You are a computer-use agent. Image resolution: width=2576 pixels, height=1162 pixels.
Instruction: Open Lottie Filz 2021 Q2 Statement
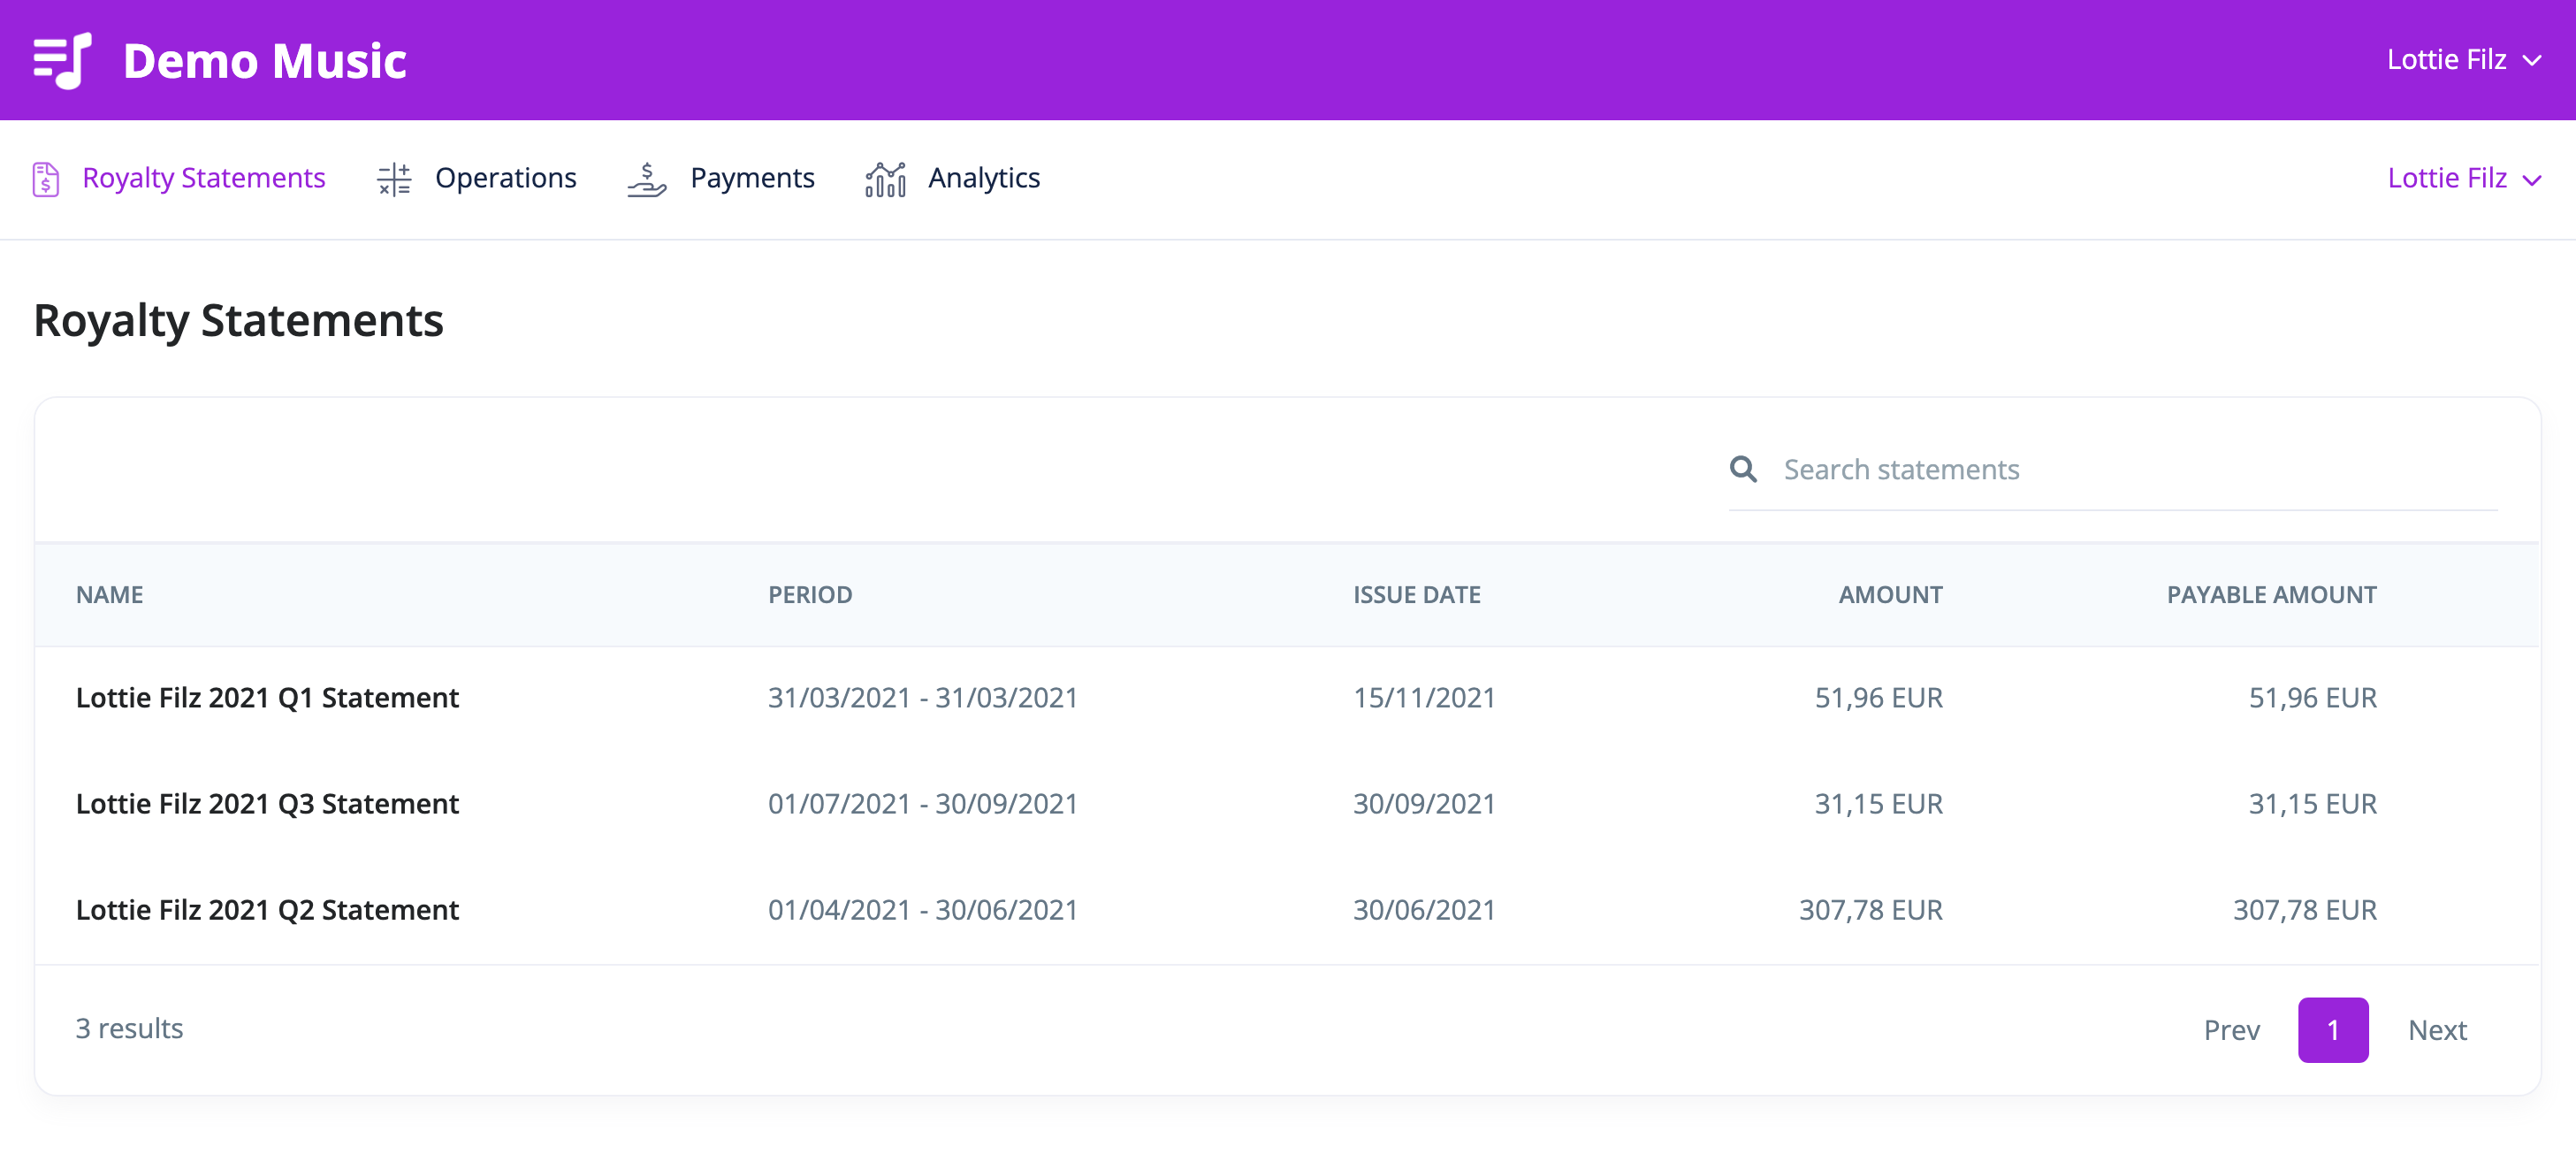pos(267,909)
